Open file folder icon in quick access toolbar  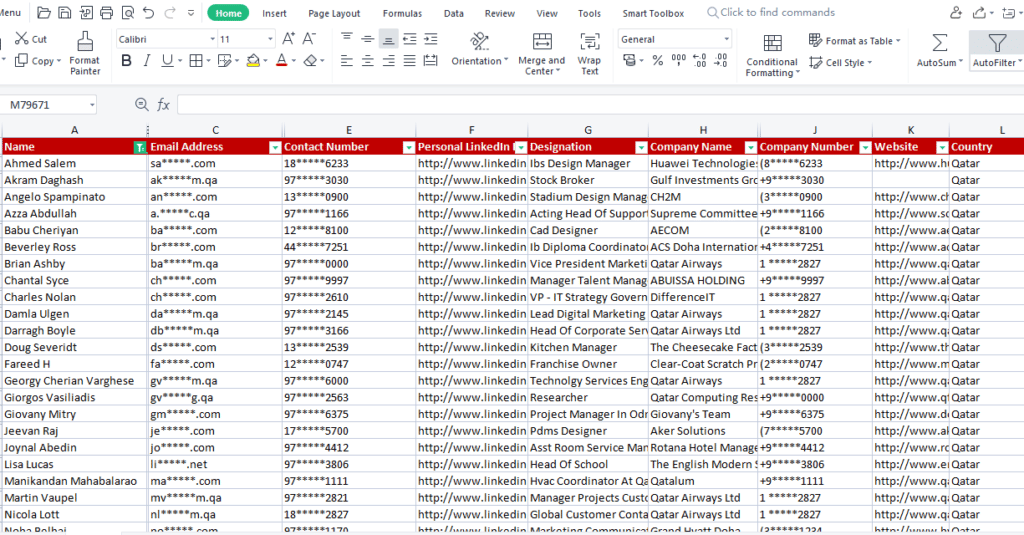coord(44,12)
